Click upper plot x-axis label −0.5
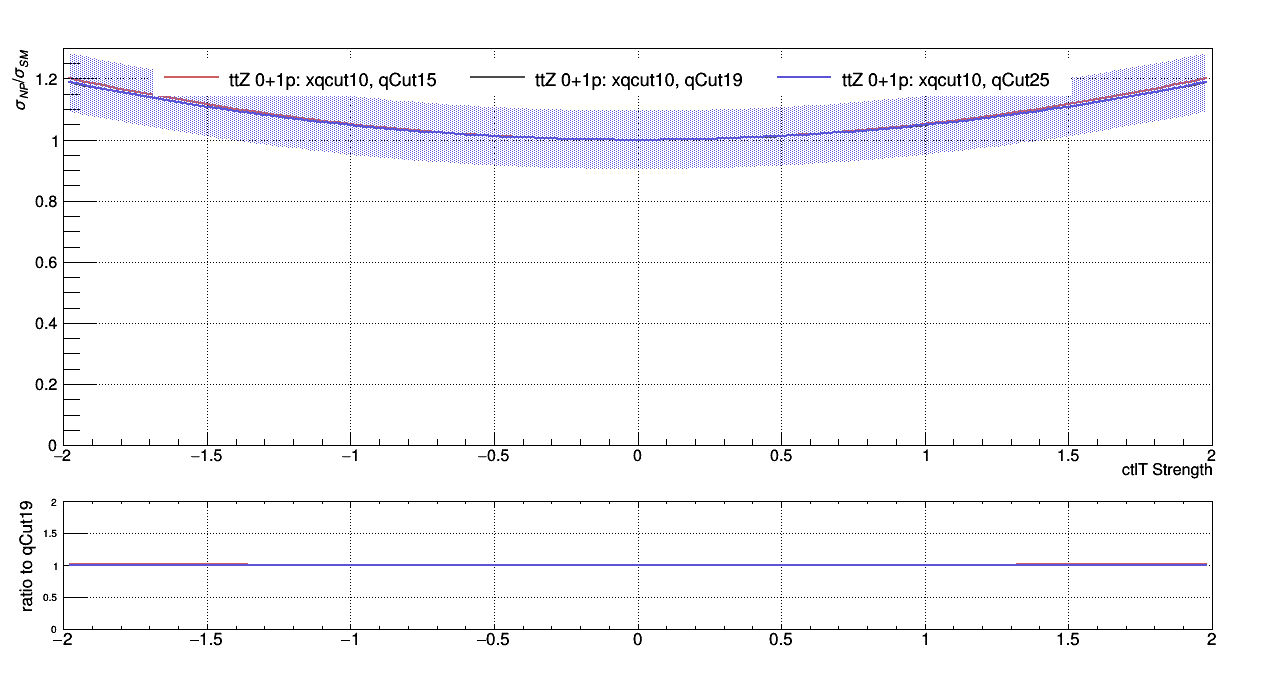 click(494, 455)
